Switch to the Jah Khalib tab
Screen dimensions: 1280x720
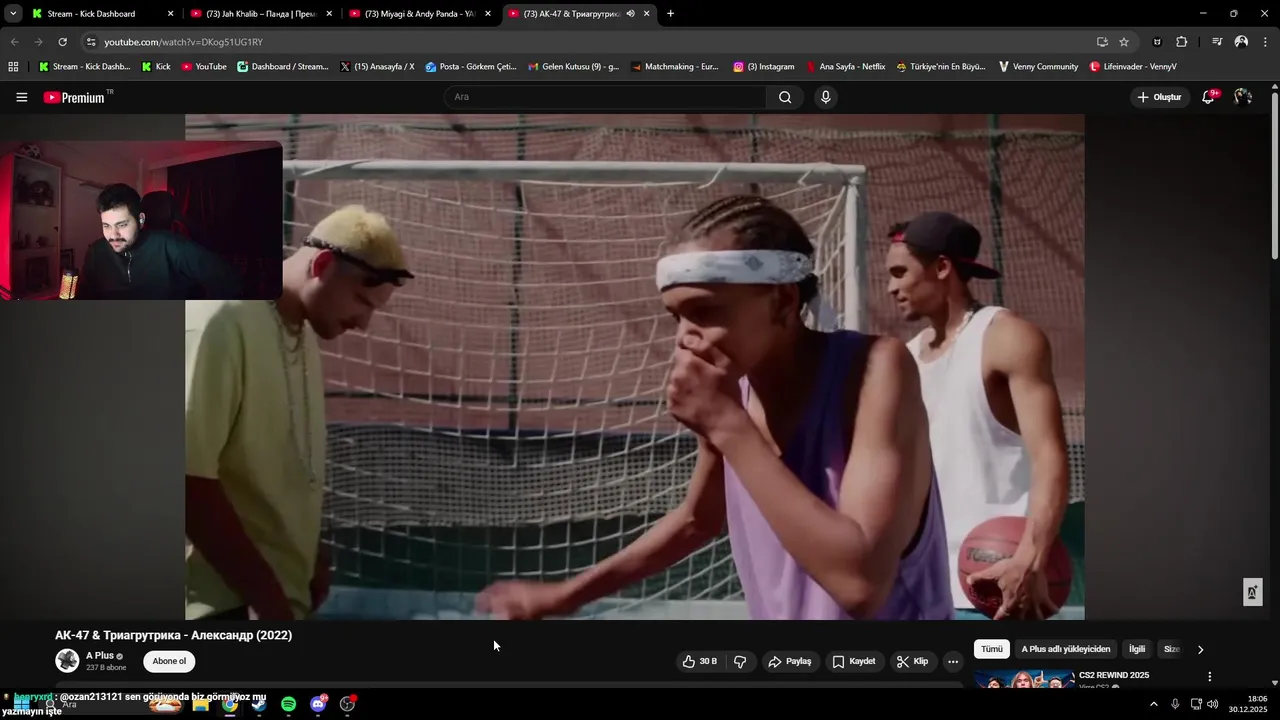[261, 14]
